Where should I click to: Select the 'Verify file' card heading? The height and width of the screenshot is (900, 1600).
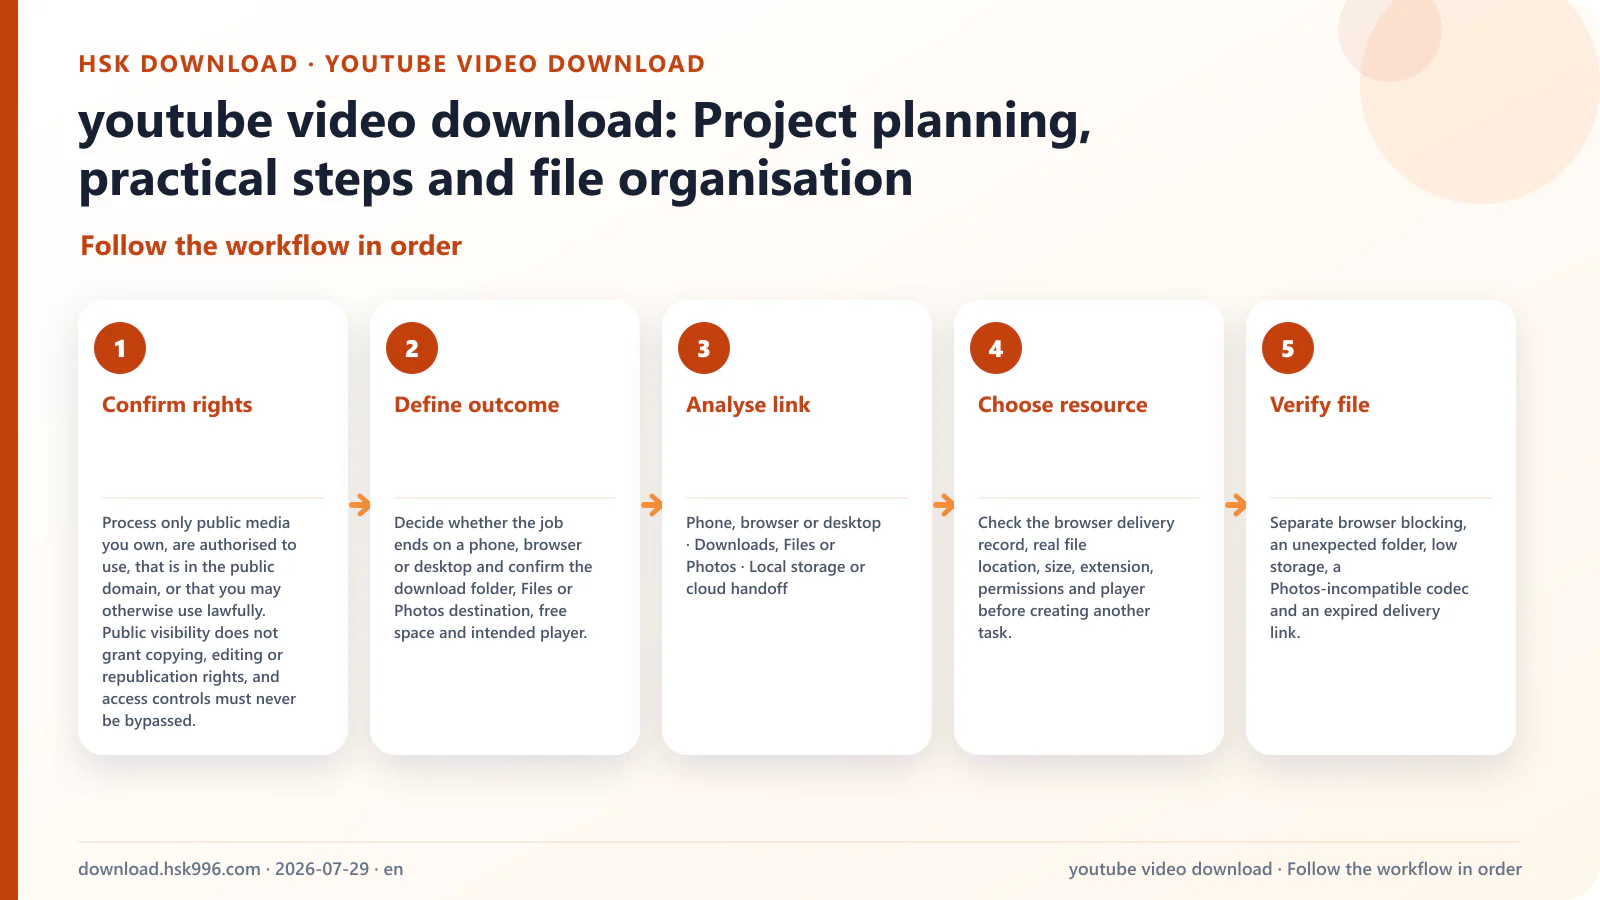tap(1320, 405)
